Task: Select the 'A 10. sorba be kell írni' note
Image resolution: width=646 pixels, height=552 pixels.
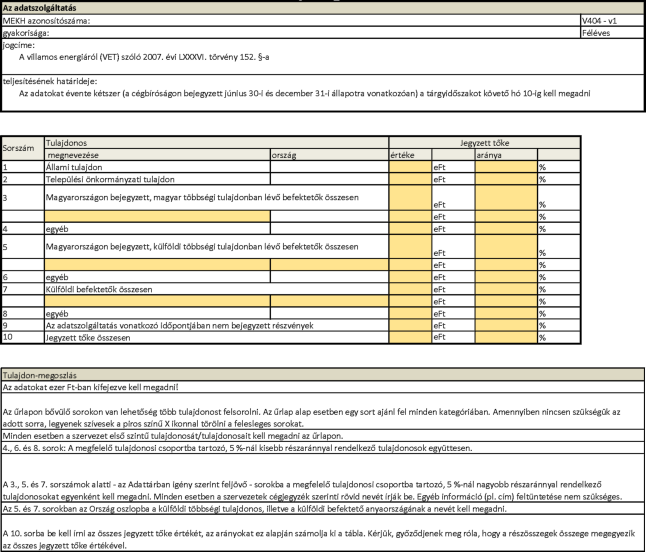Action: (x=322, y=533)
